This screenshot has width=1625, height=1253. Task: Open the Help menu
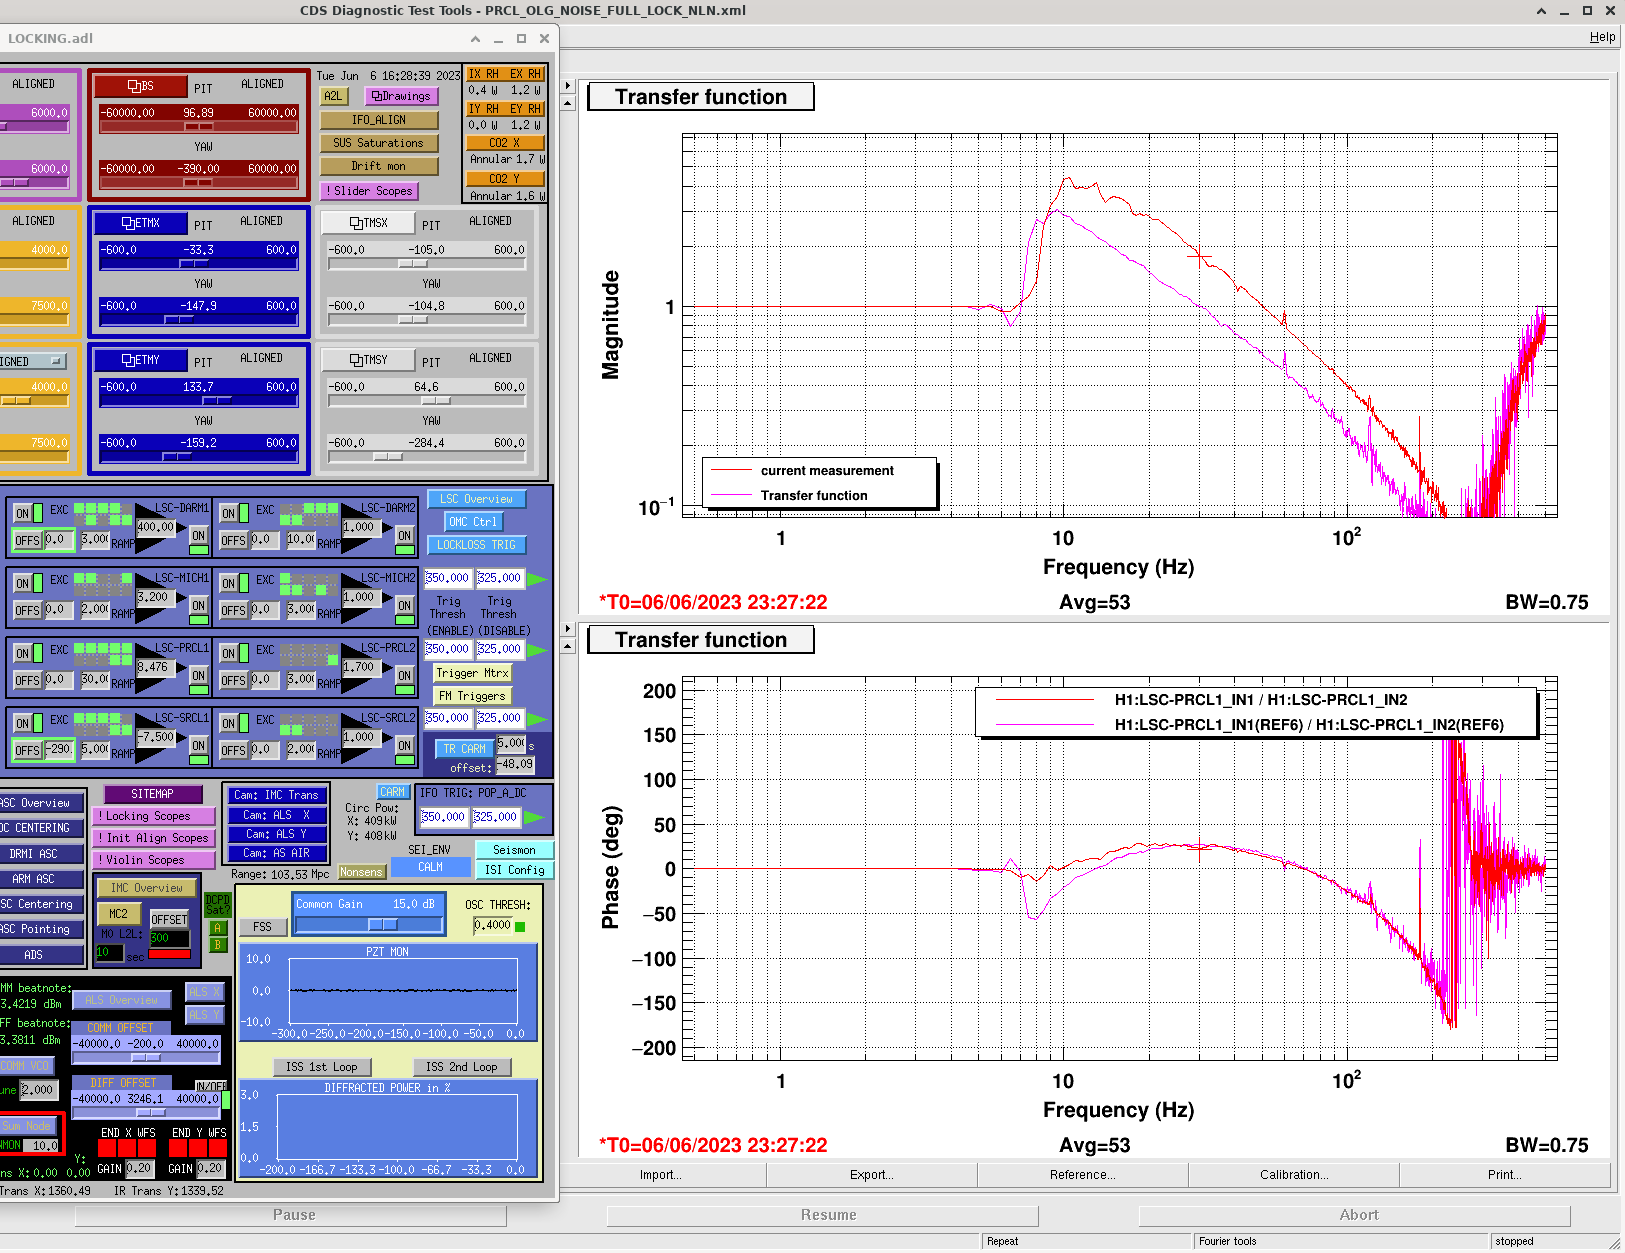pyautogui.click(x=1602, y=37)
